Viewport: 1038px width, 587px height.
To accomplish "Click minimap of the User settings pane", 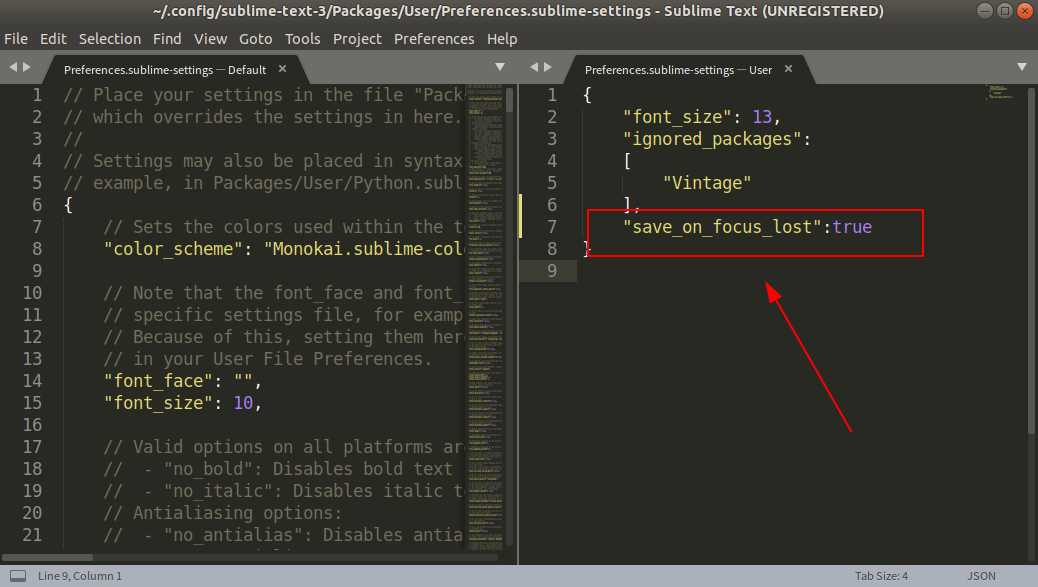I will click(1000, 92).
